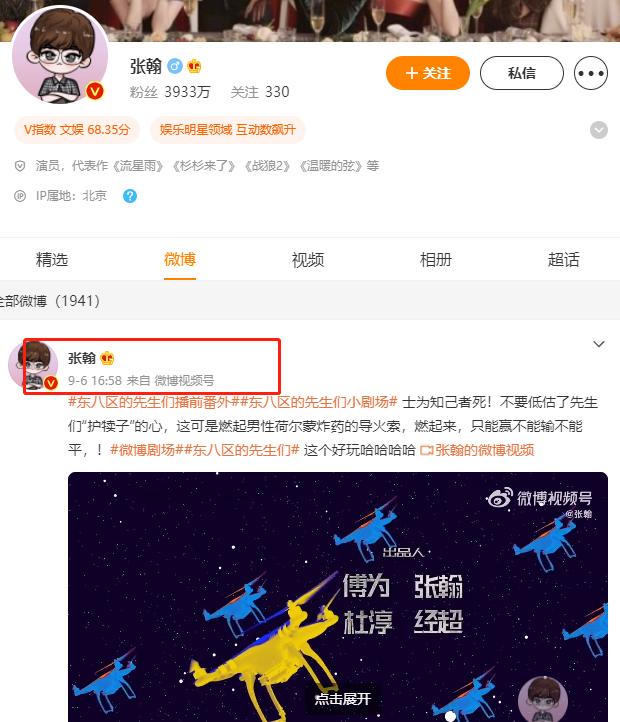620x722 pixels.
Task: Click the three-dots more options button
Action: point(591,73)
